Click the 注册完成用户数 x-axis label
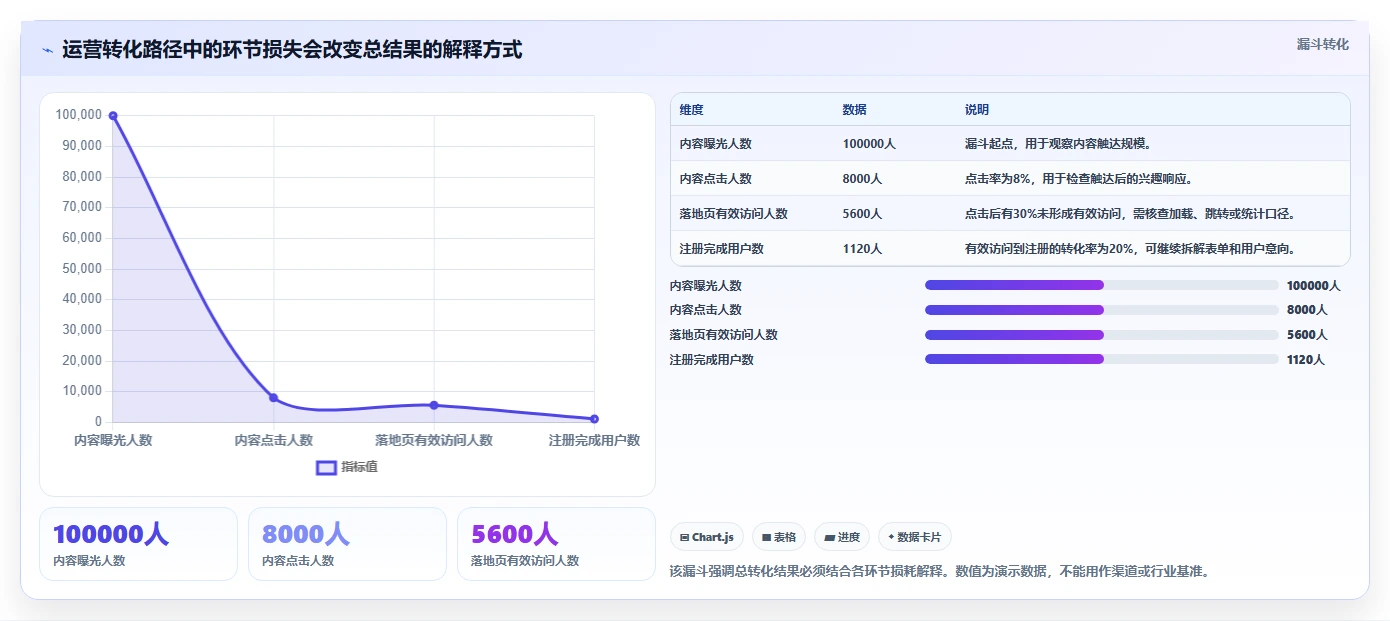Viewport: 1390px width, 621px height. (594, 440)
